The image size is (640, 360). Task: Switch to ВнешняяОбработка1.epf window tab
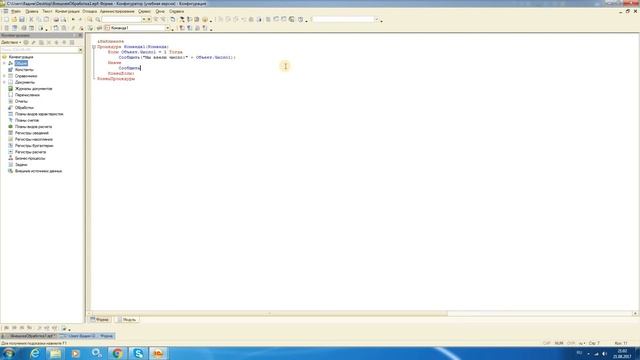tap(29, 336)
